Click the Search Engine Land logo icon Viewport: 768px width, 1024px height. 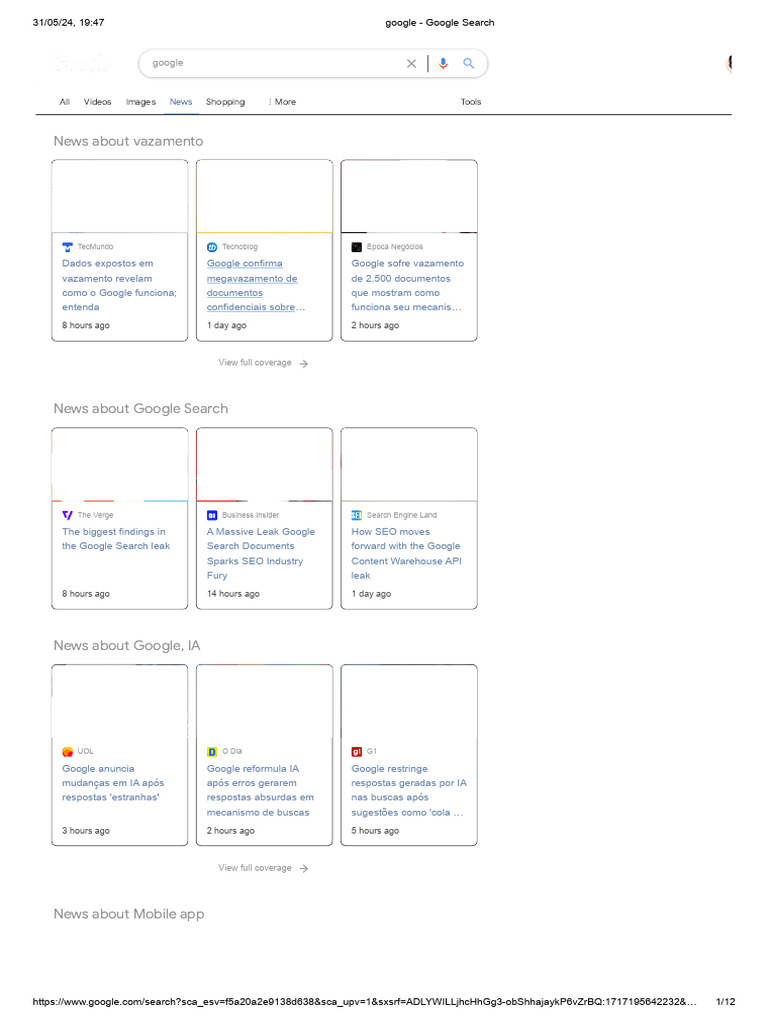pos(357,515)
